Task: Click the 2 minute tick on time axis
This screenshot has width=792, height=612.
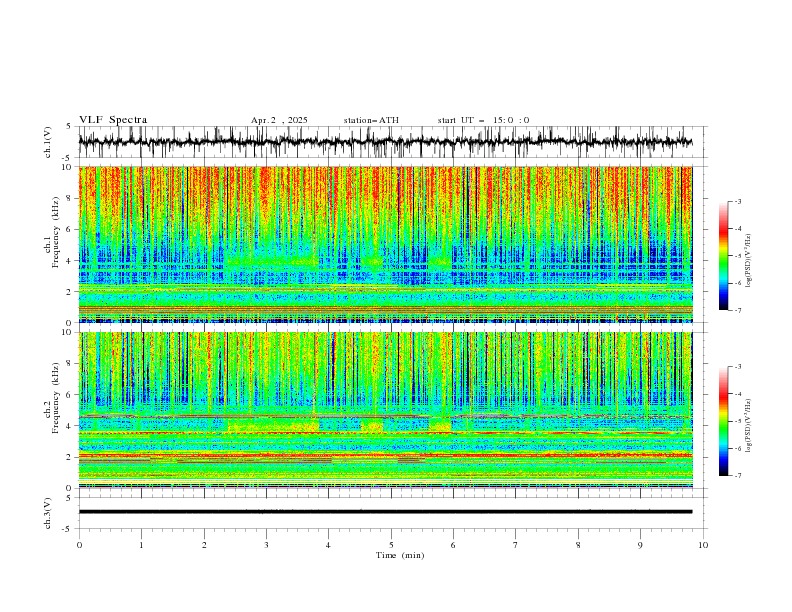Action: click(204, 545)
